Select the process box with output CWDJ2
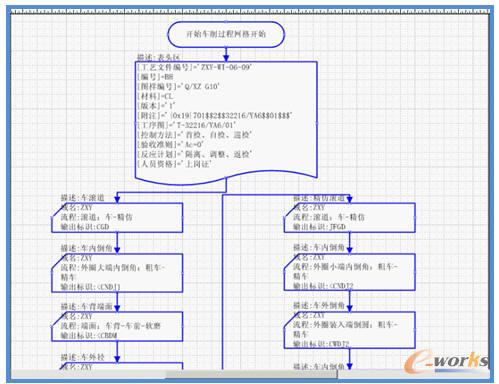The image size is (499, 384). (x=349, y=330)
